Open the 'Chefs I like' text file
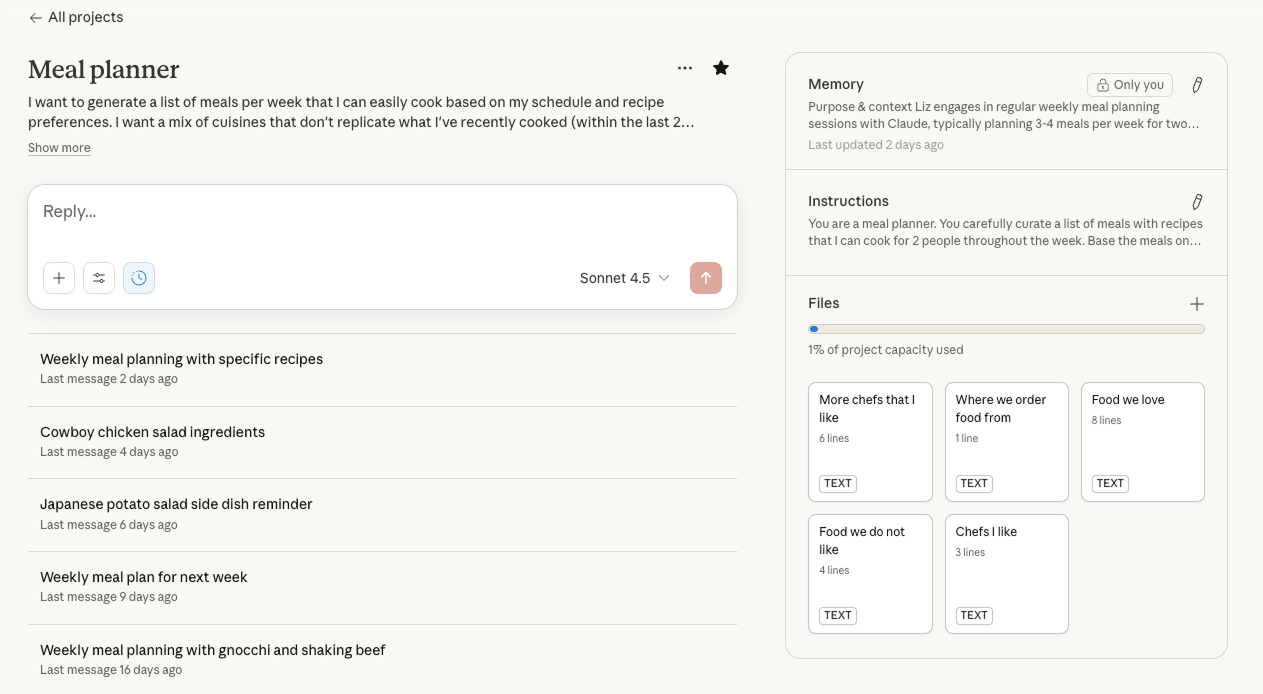The height and width of the screenshot is (694, 1263). 1006,573
